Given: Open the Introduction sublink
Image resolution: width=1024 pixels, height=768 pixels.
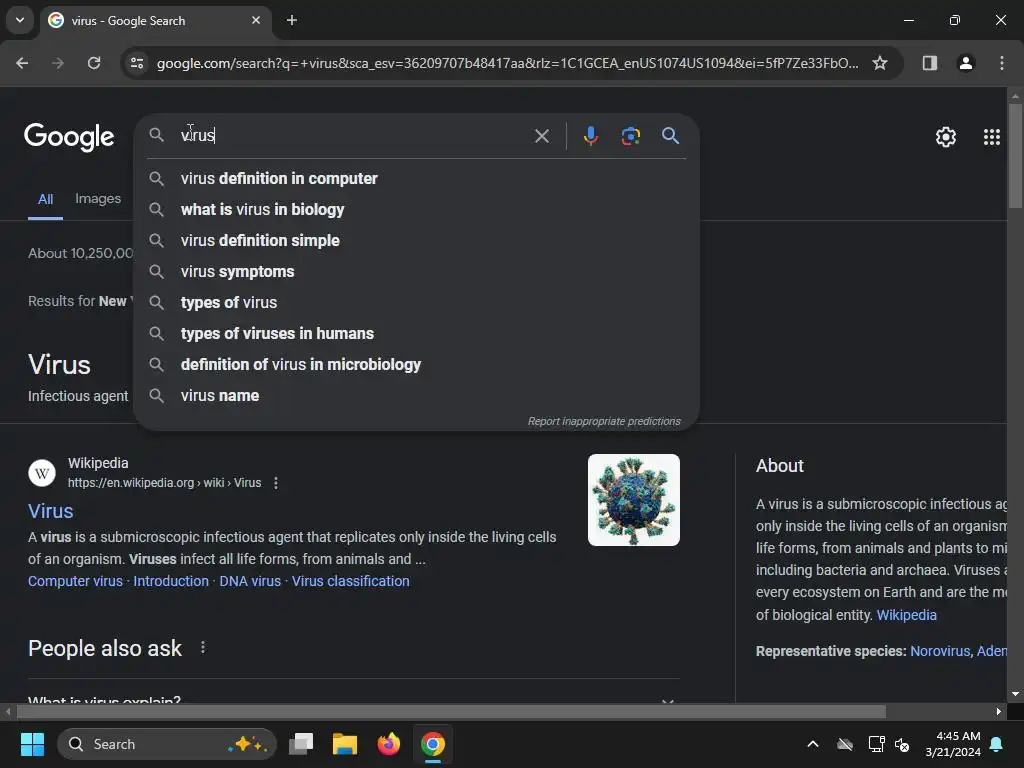Looking at the screenshot, I should click(171, 581).
